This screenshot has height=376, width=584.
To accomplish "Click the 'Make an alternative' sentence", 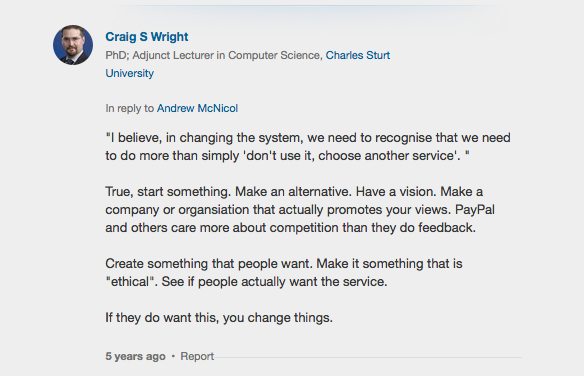I will (x=293, y=192).
